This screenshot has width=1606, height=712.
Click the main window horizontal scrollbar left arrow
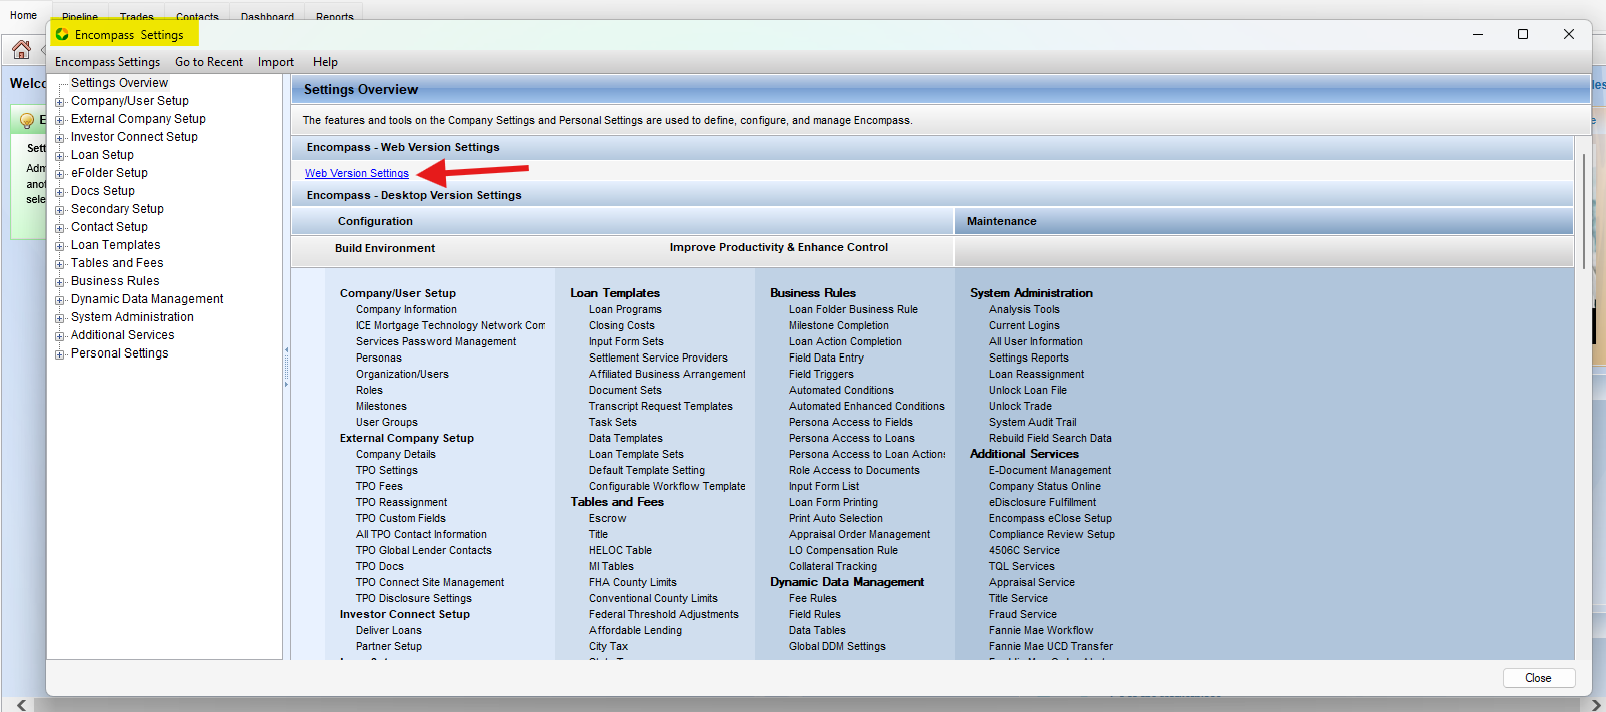(21, 705)
